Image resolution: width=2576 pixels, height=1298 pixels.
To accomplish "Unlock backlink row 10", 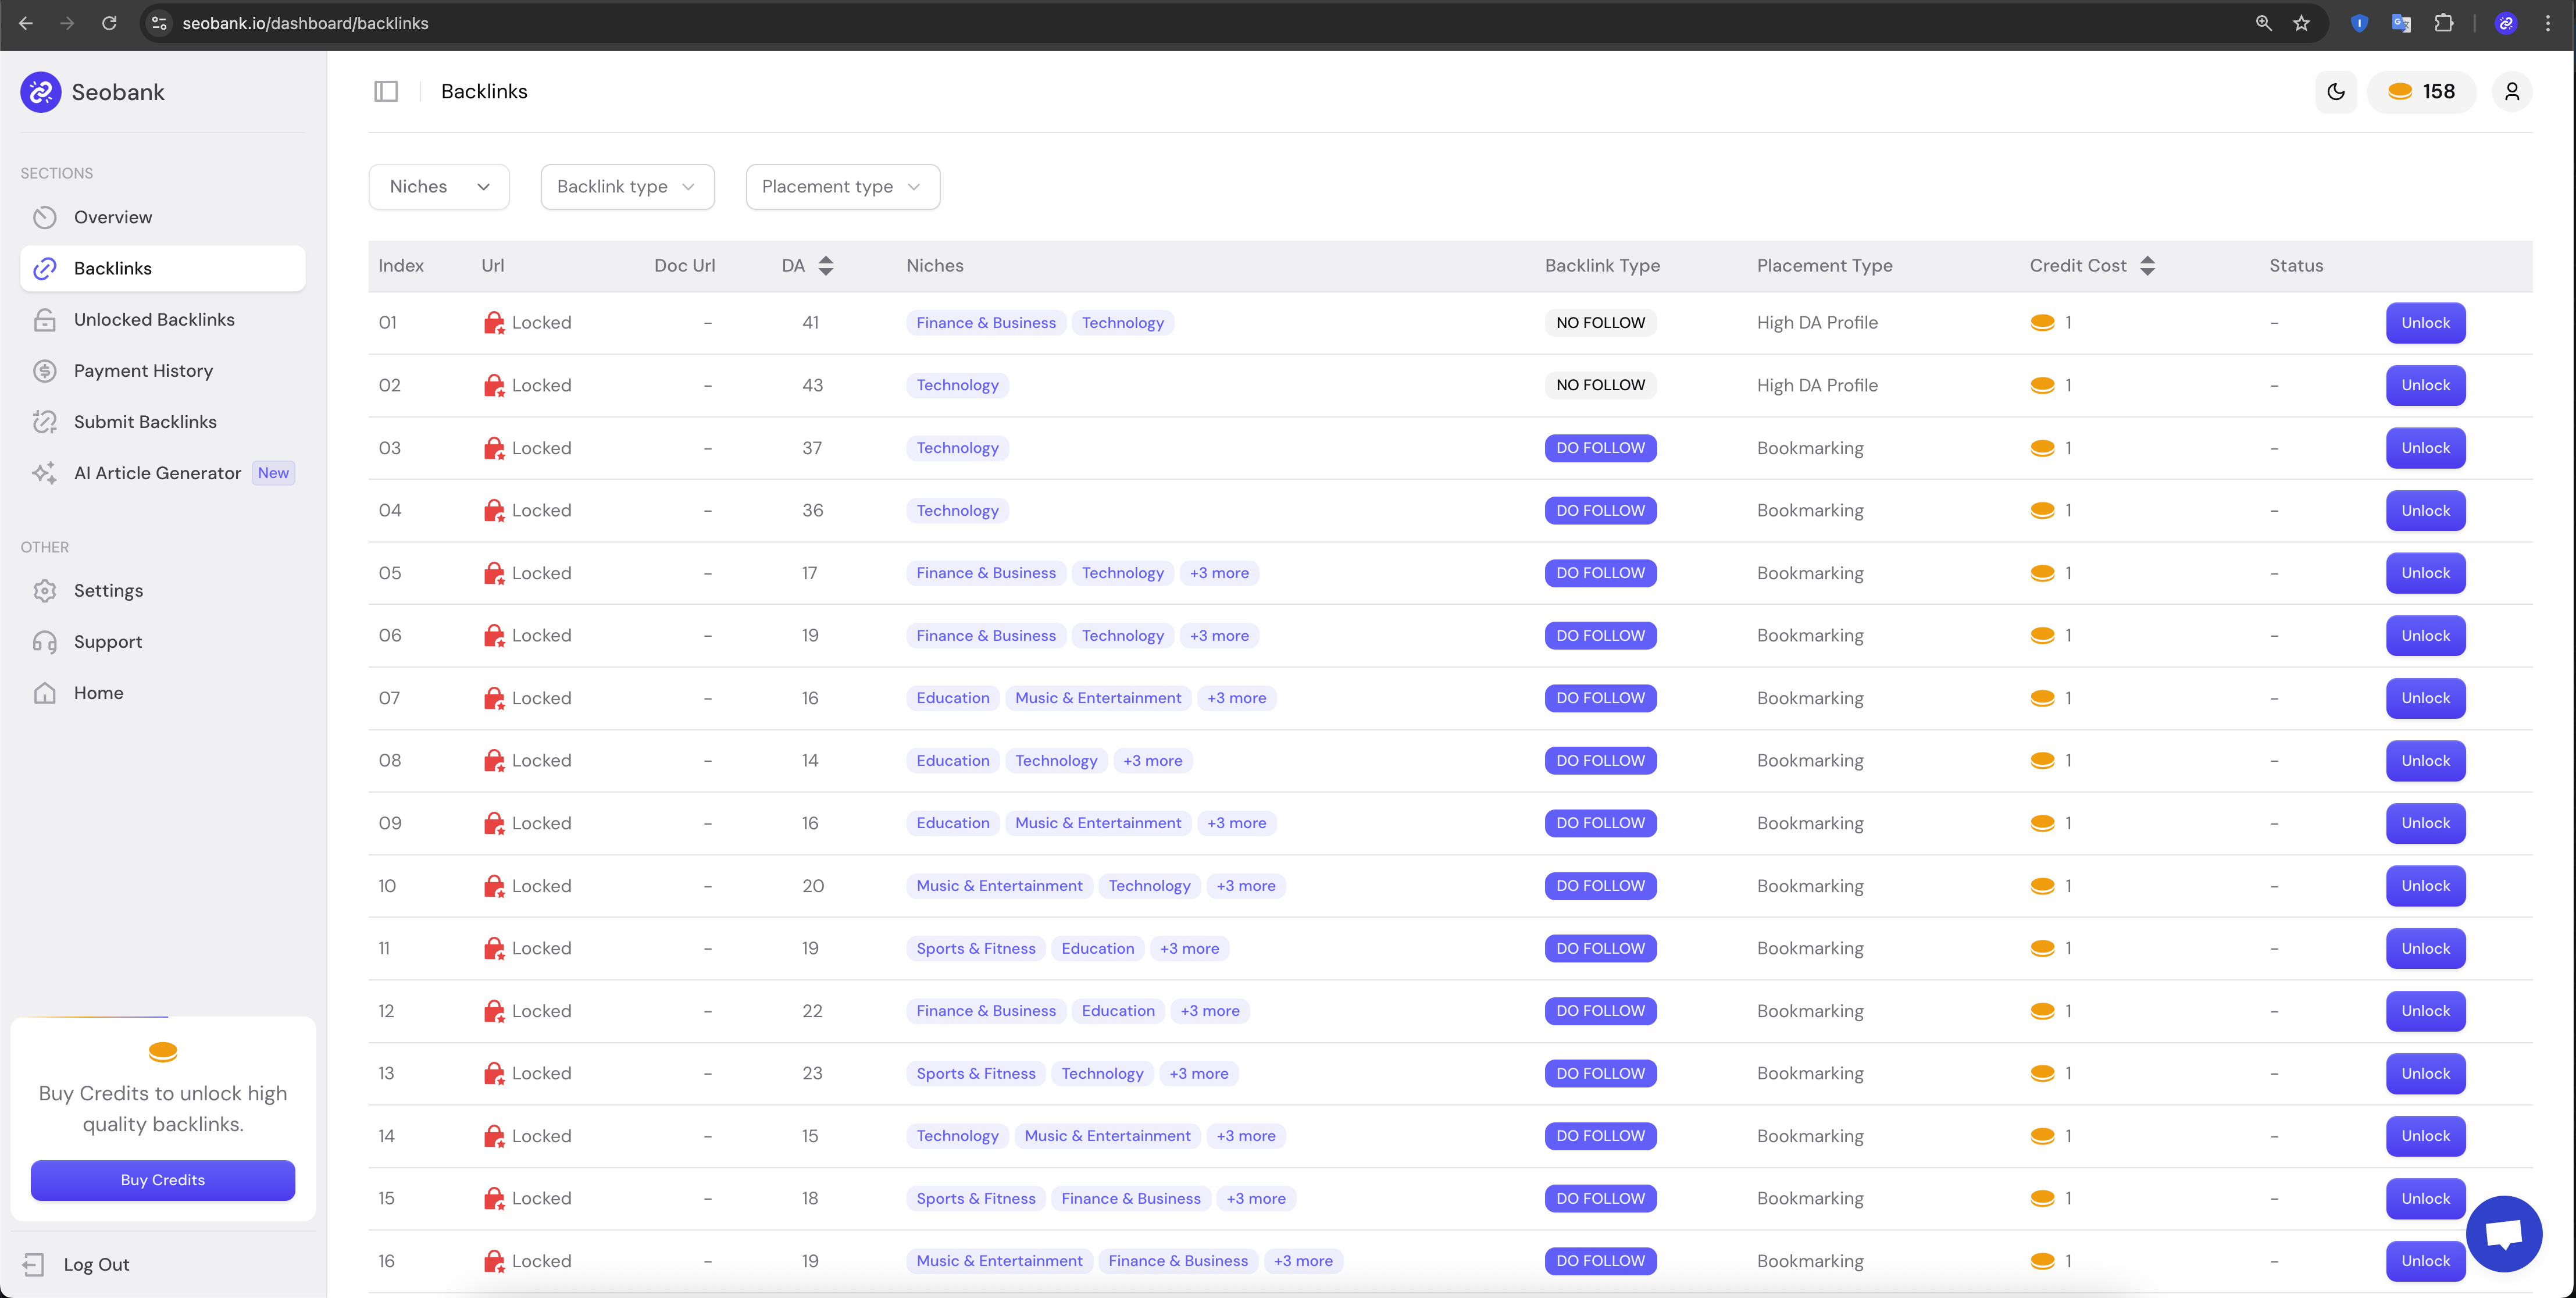I will 2425,886.
